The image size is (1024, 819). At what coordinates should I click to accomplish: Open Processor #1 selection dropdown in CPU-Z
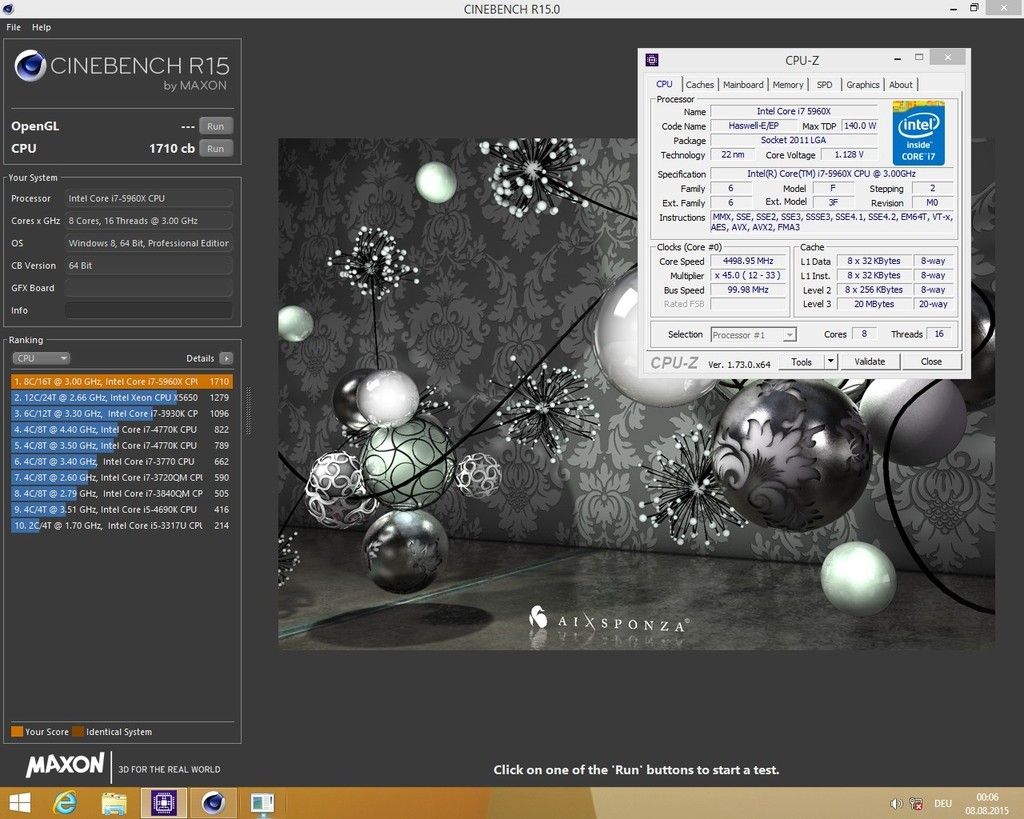(x=753, y=334)
